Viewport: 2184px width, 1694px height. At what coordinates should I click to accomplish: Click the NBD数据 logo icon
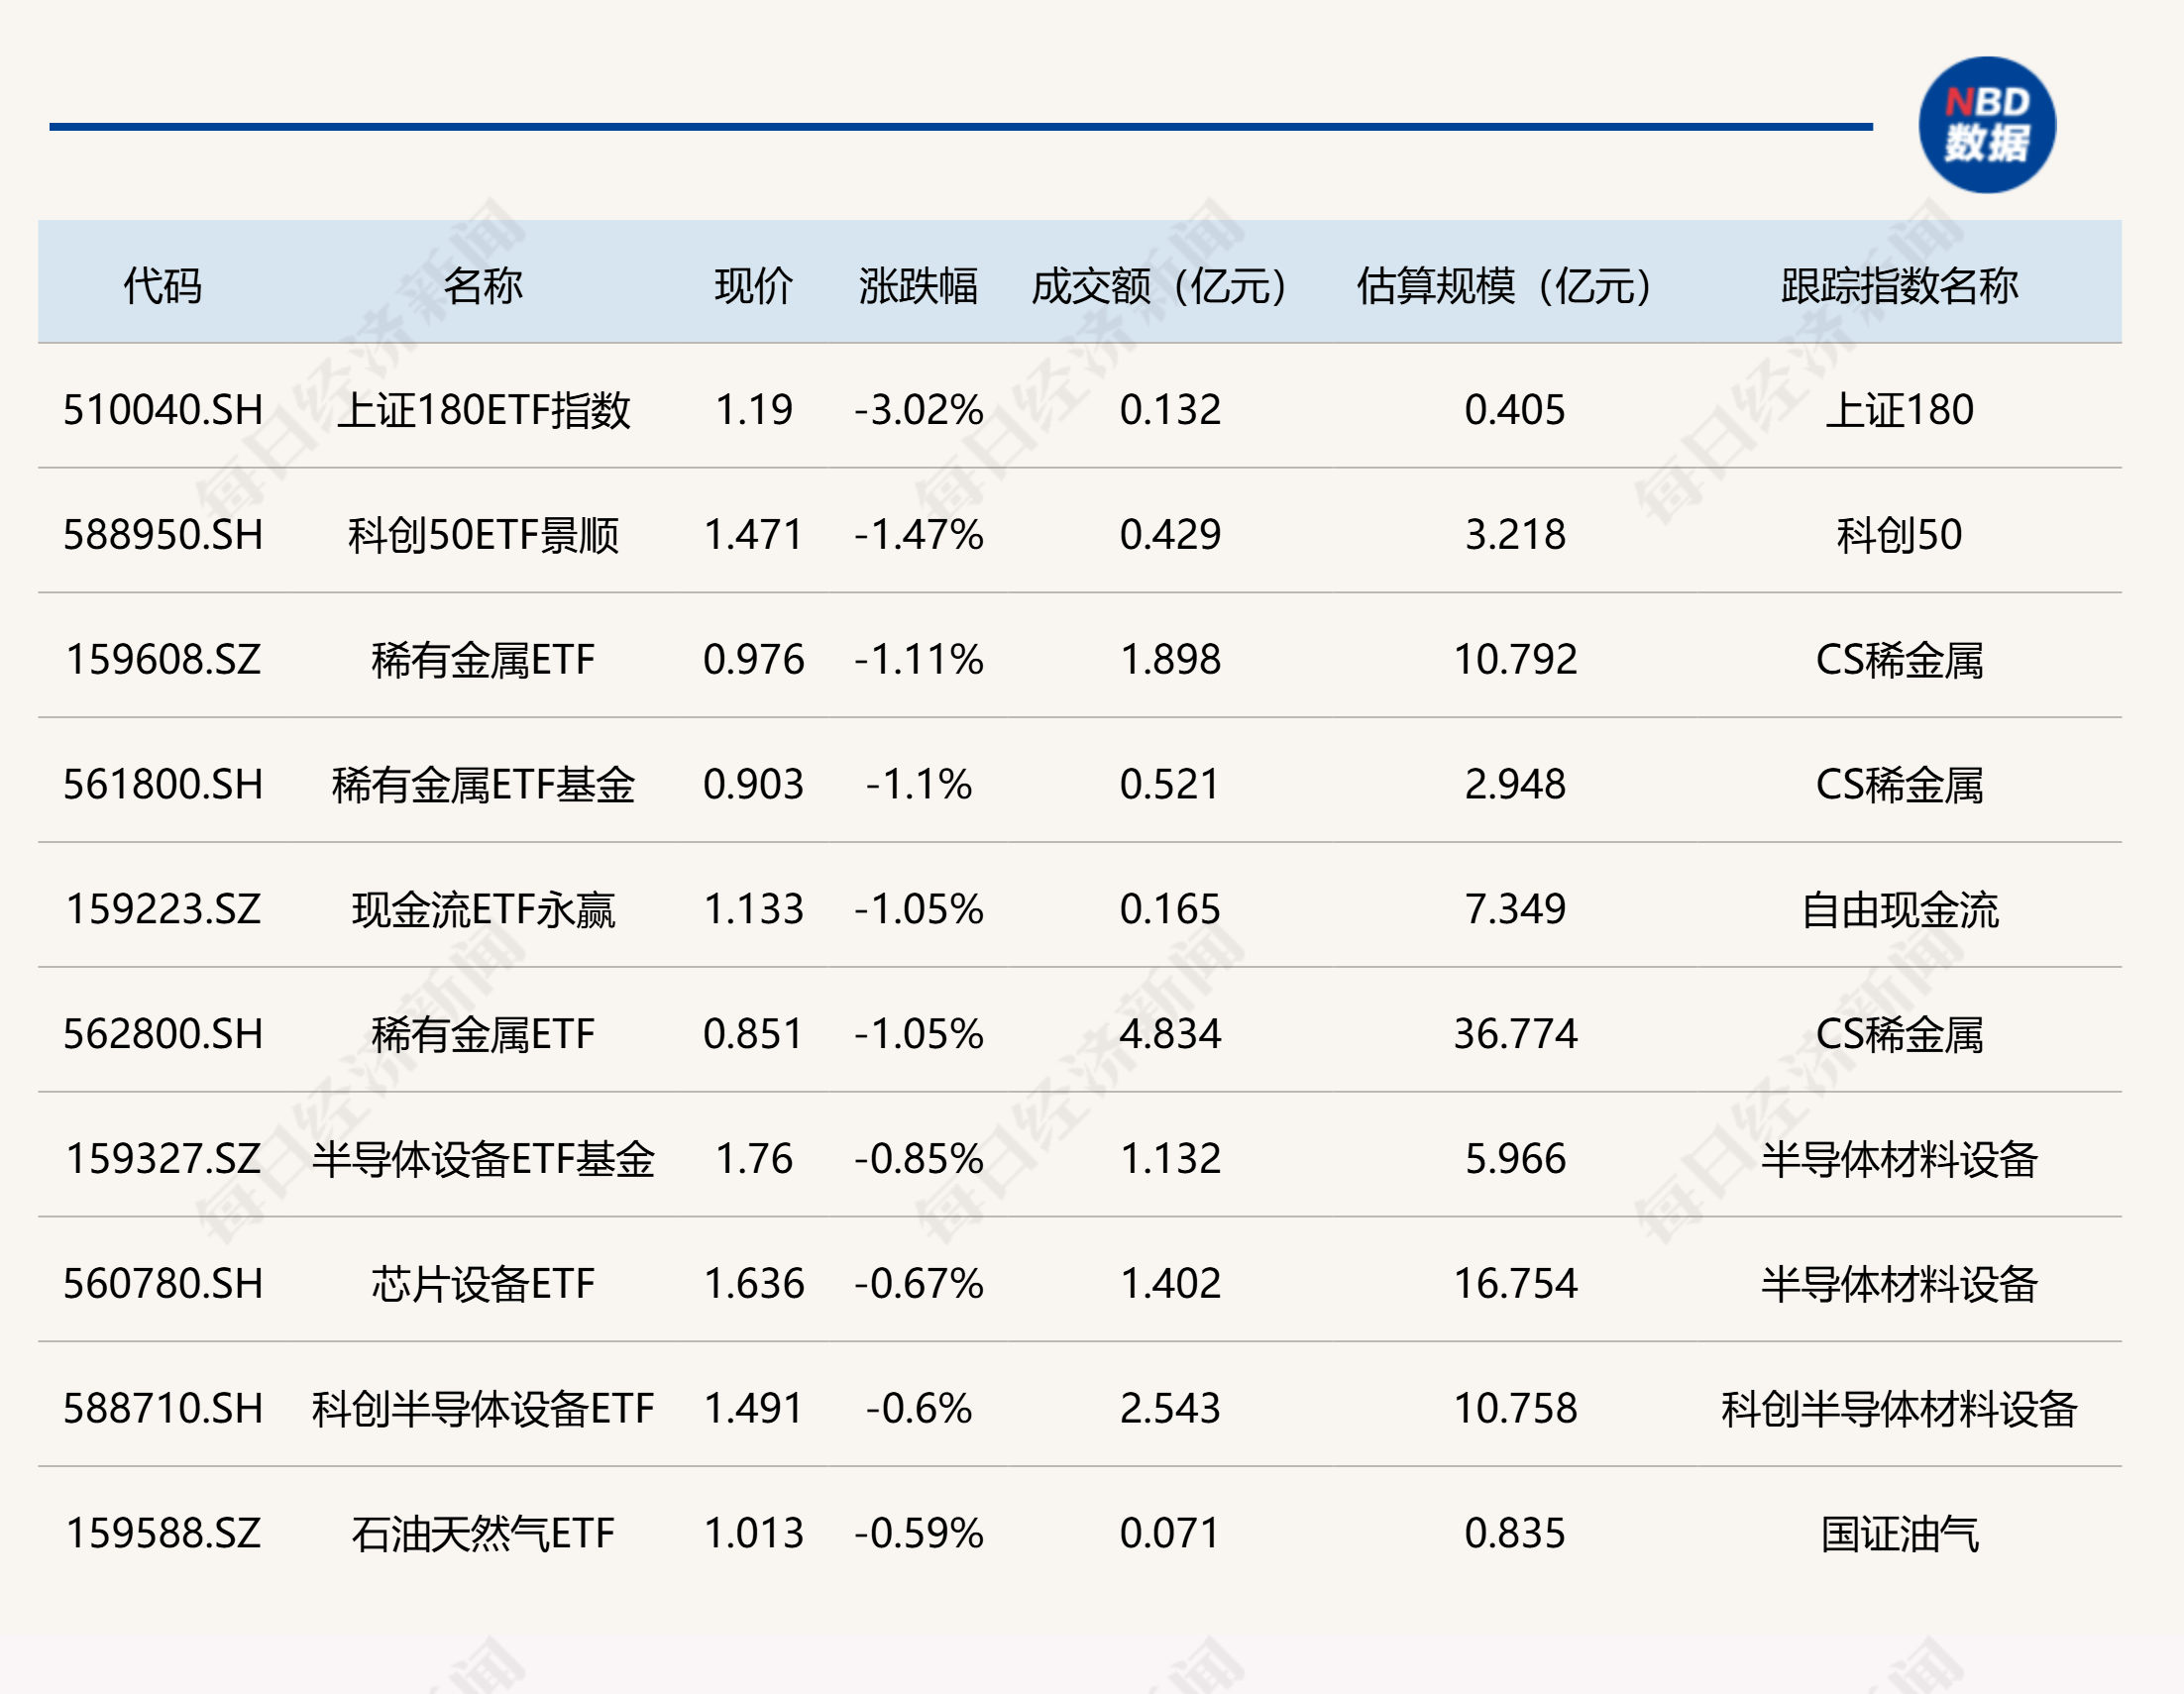click(1986, 125)
